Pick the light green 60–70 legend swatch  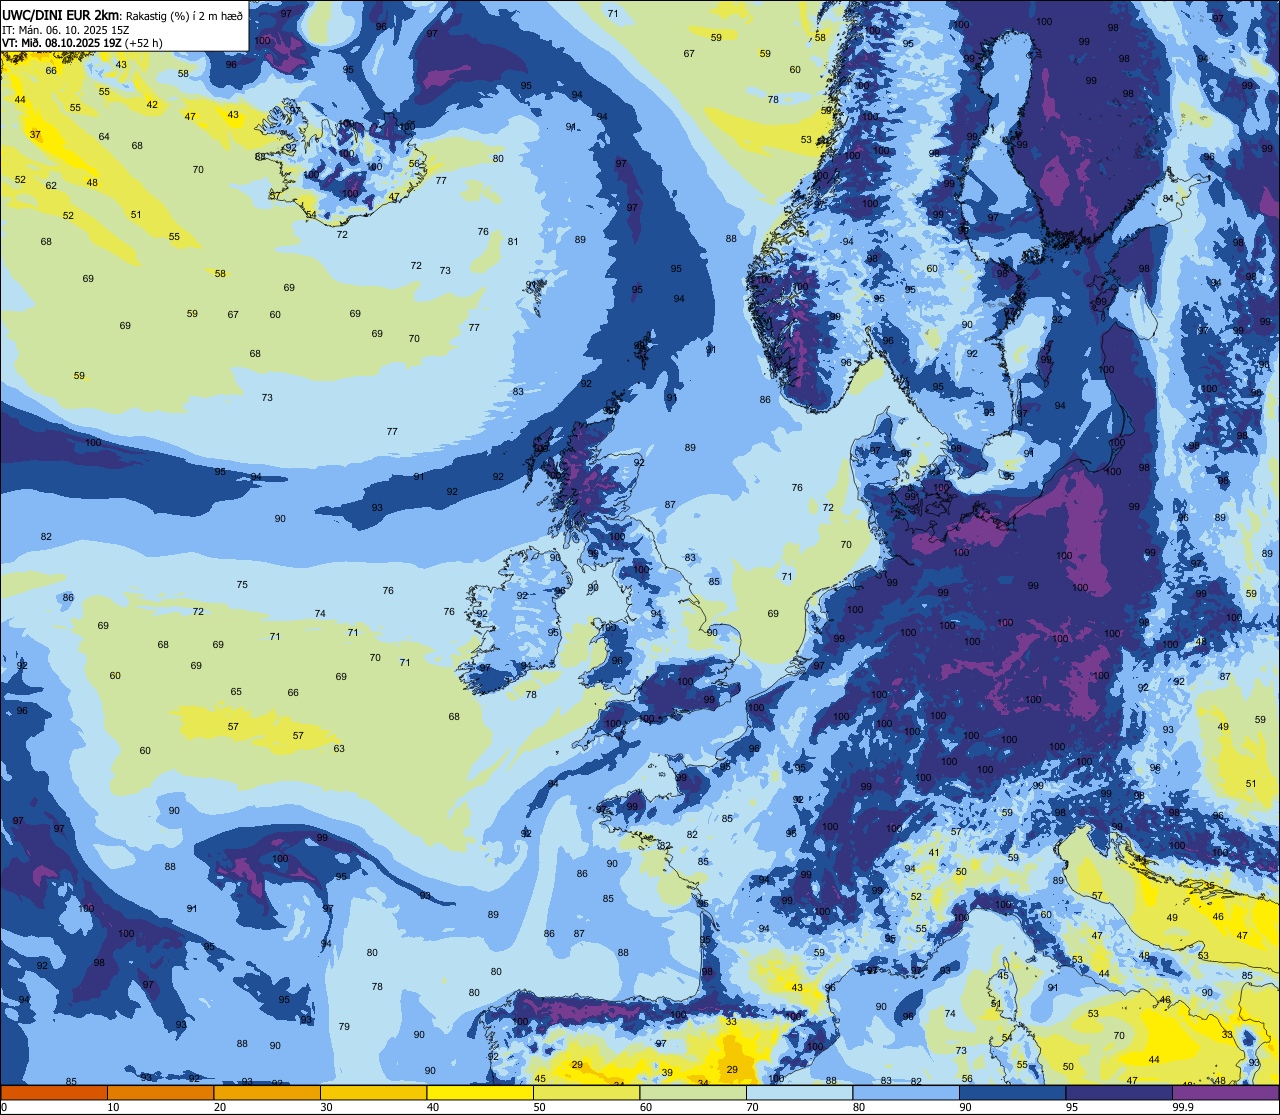(x=693, y=1092)
